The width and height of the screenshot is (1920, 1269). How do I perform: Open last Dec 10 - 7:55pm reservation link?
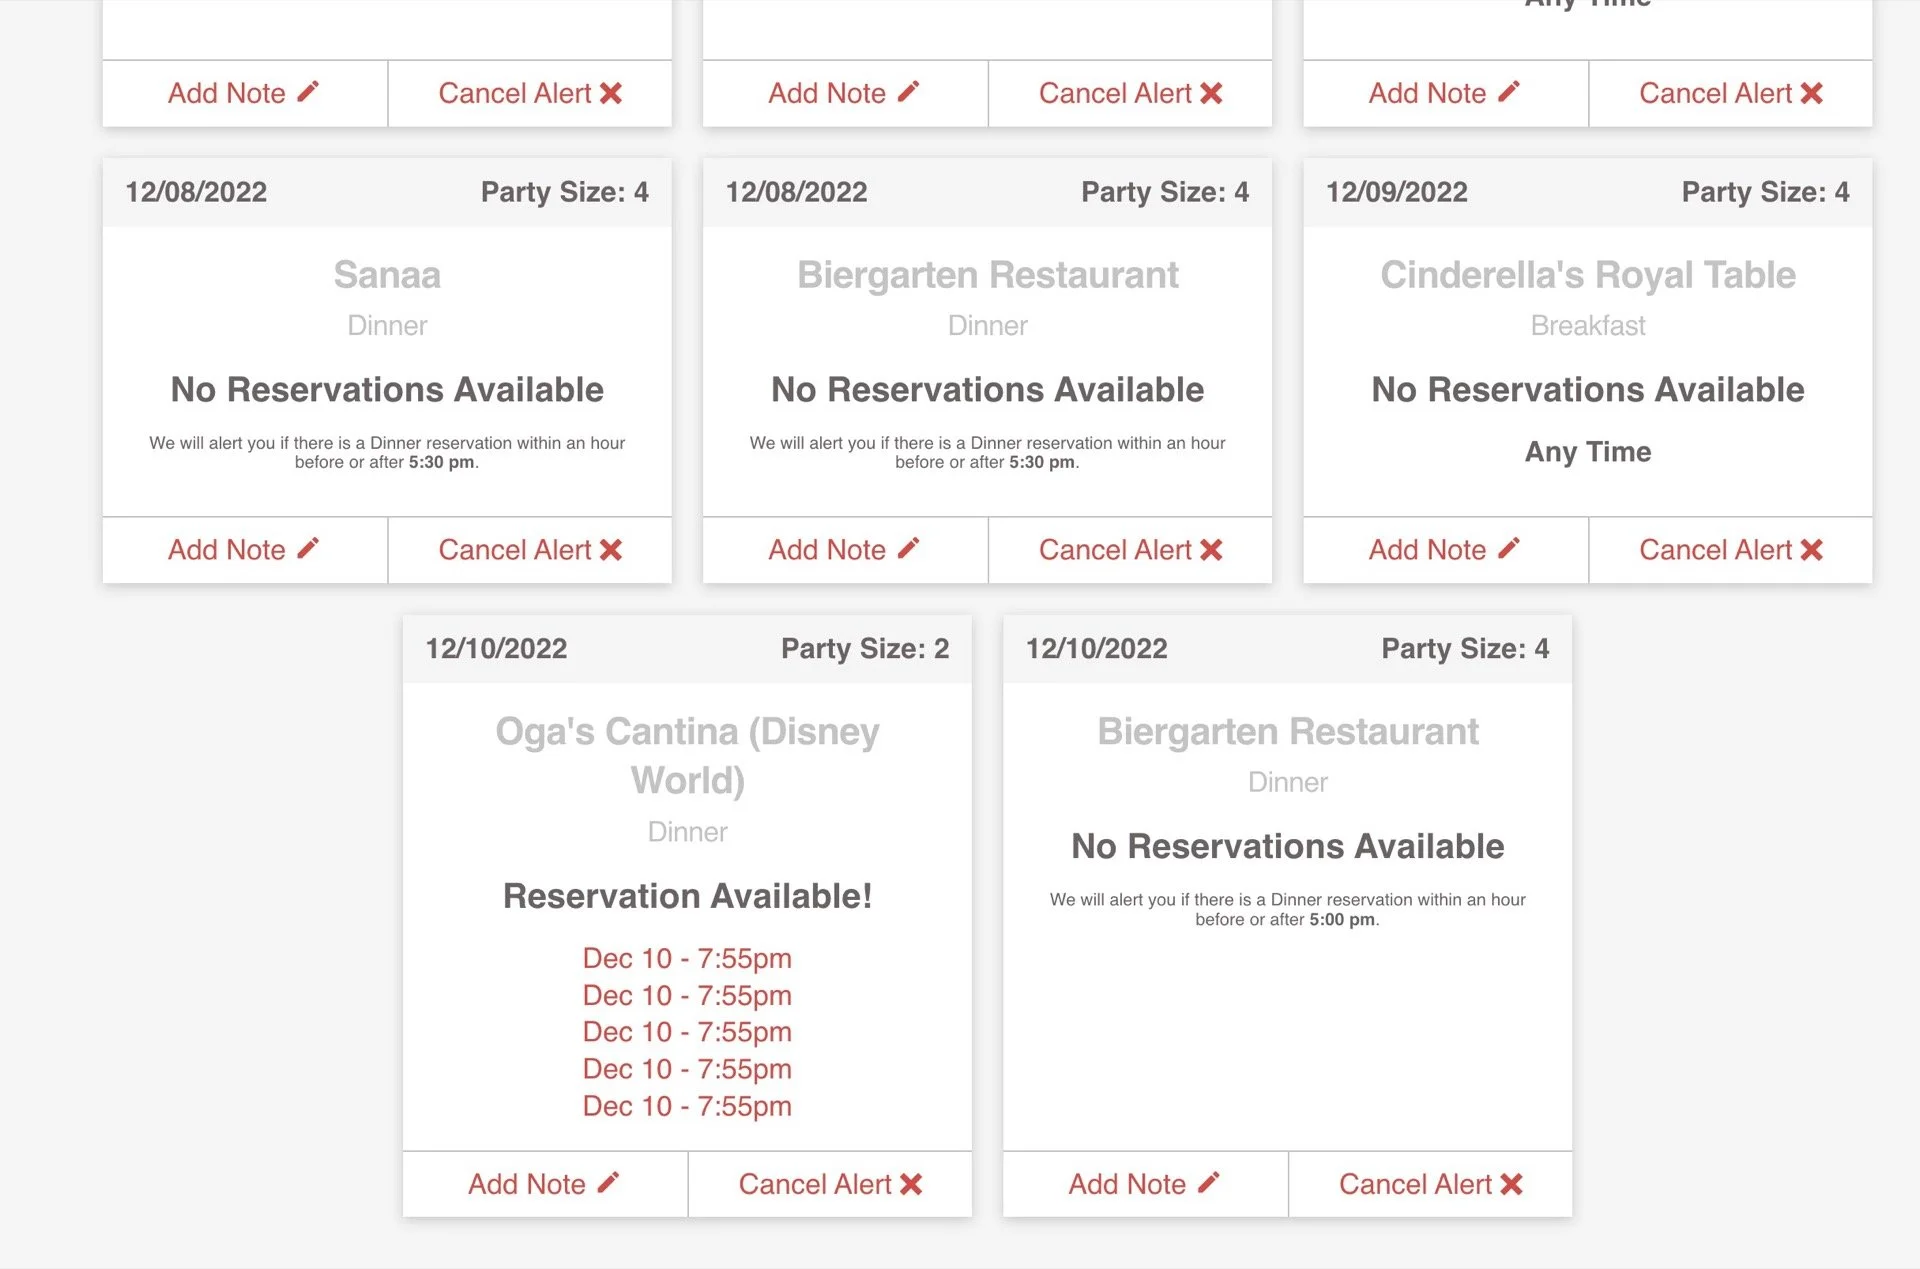pyautogui.click(x=687, y=1106)
